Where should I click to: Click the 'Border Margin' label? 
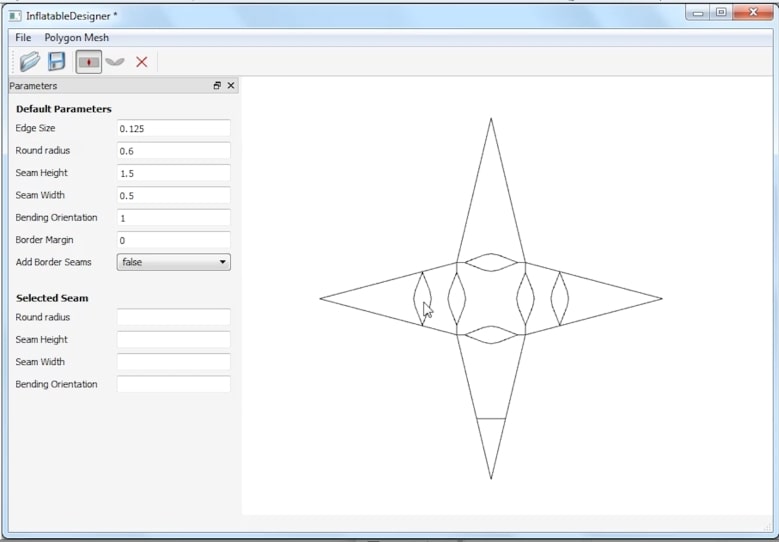[x=44, y=239]
